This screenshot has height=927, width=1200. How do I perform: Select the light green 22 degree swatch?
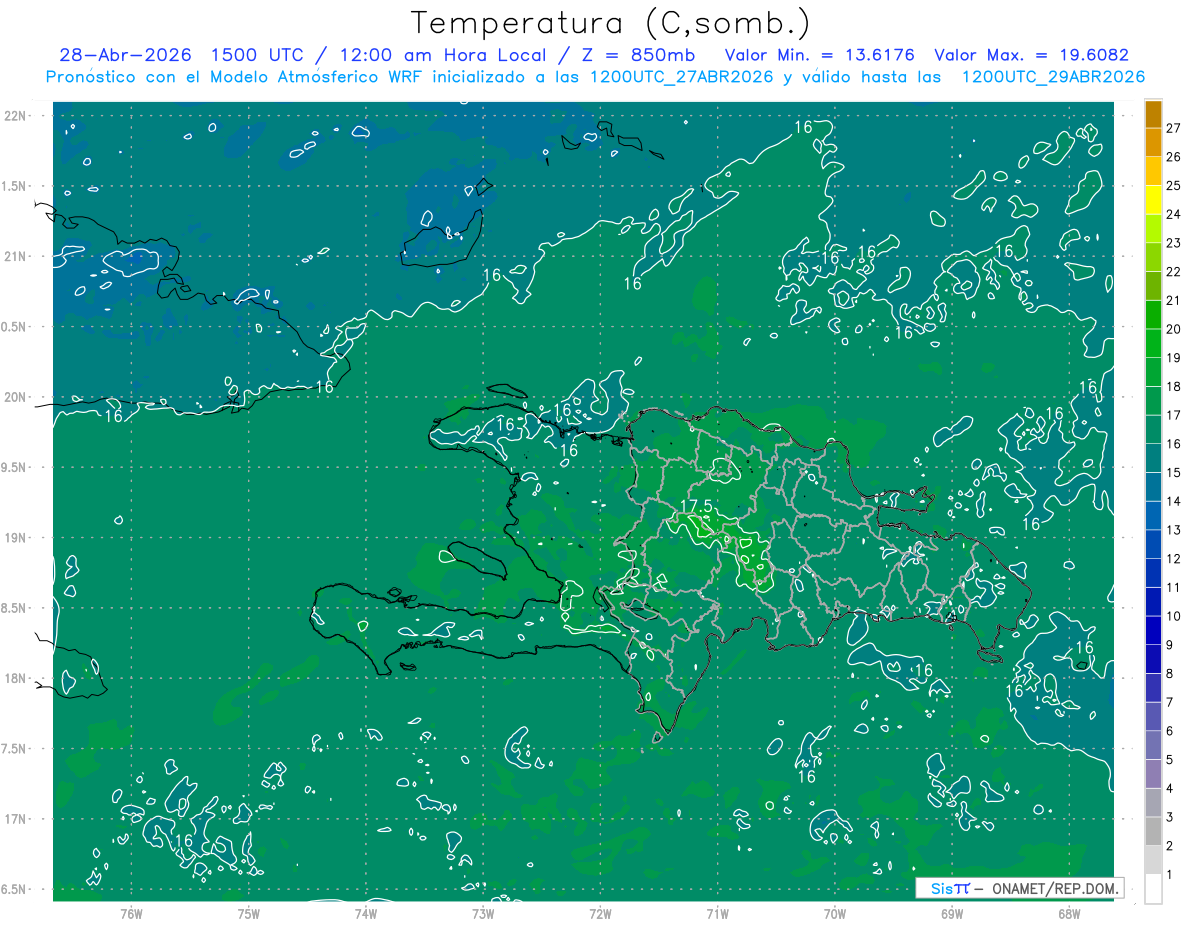tap(1153, 258)
